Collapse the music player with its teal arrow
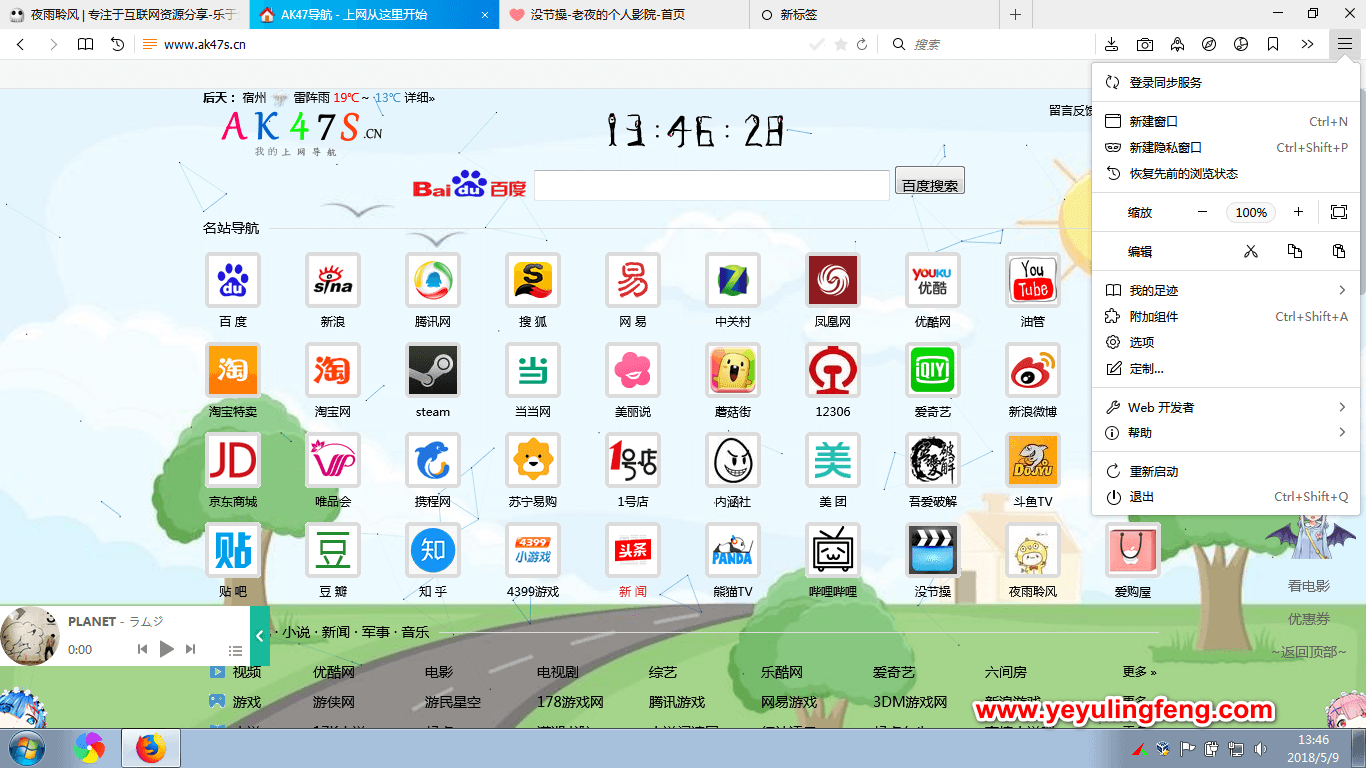 260,636
